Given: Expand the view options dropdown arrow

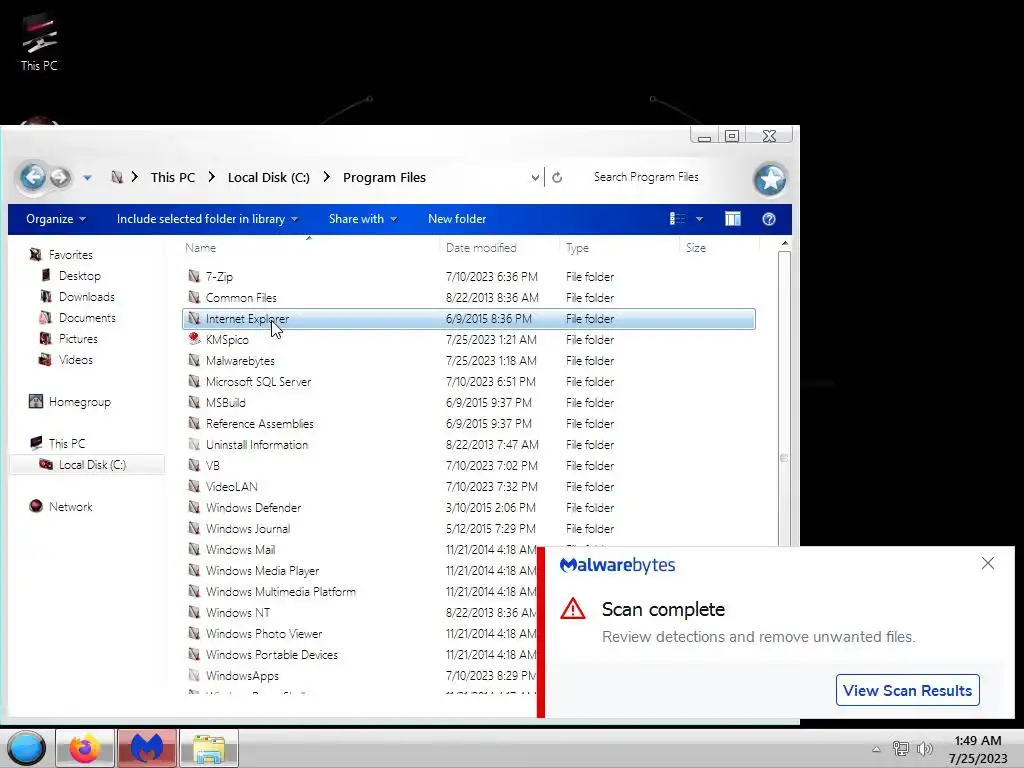Looking at the screenshot, I should (x=699, y=219).
